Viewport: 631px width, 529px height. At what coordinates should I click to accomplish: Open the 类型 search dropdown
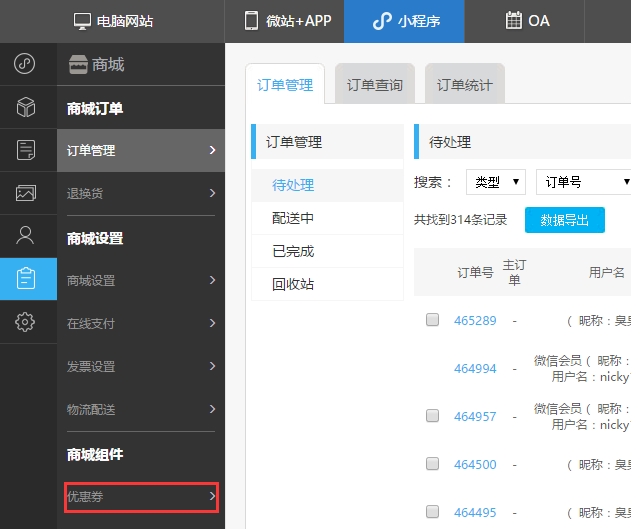point(497,182)
